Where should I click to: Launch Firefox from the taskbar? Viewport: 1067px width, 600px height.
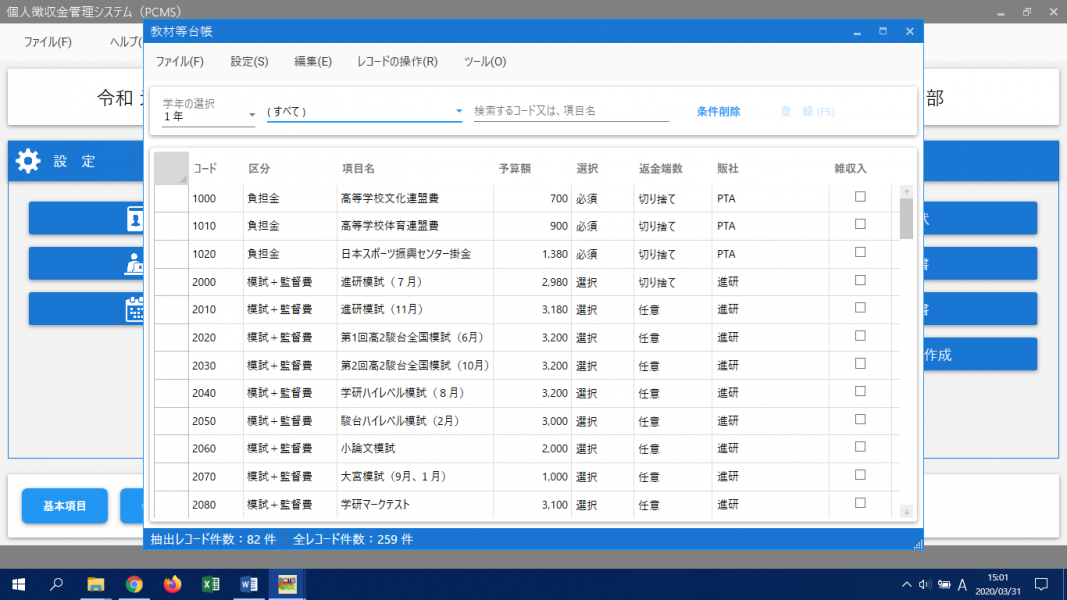click(172, 584)
